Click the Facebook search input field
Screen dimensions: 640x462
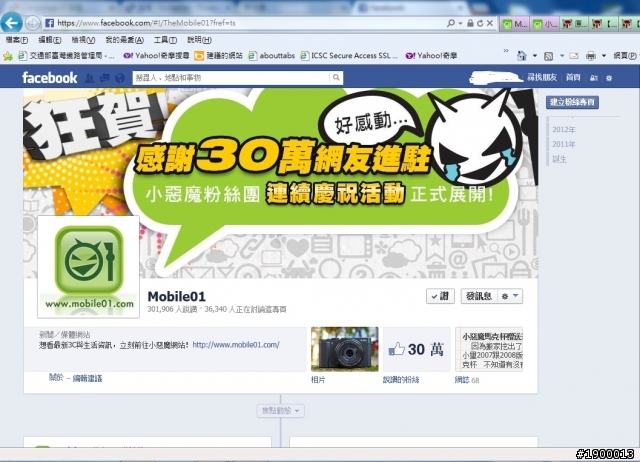pyautogui.click(x=231, y=78)
